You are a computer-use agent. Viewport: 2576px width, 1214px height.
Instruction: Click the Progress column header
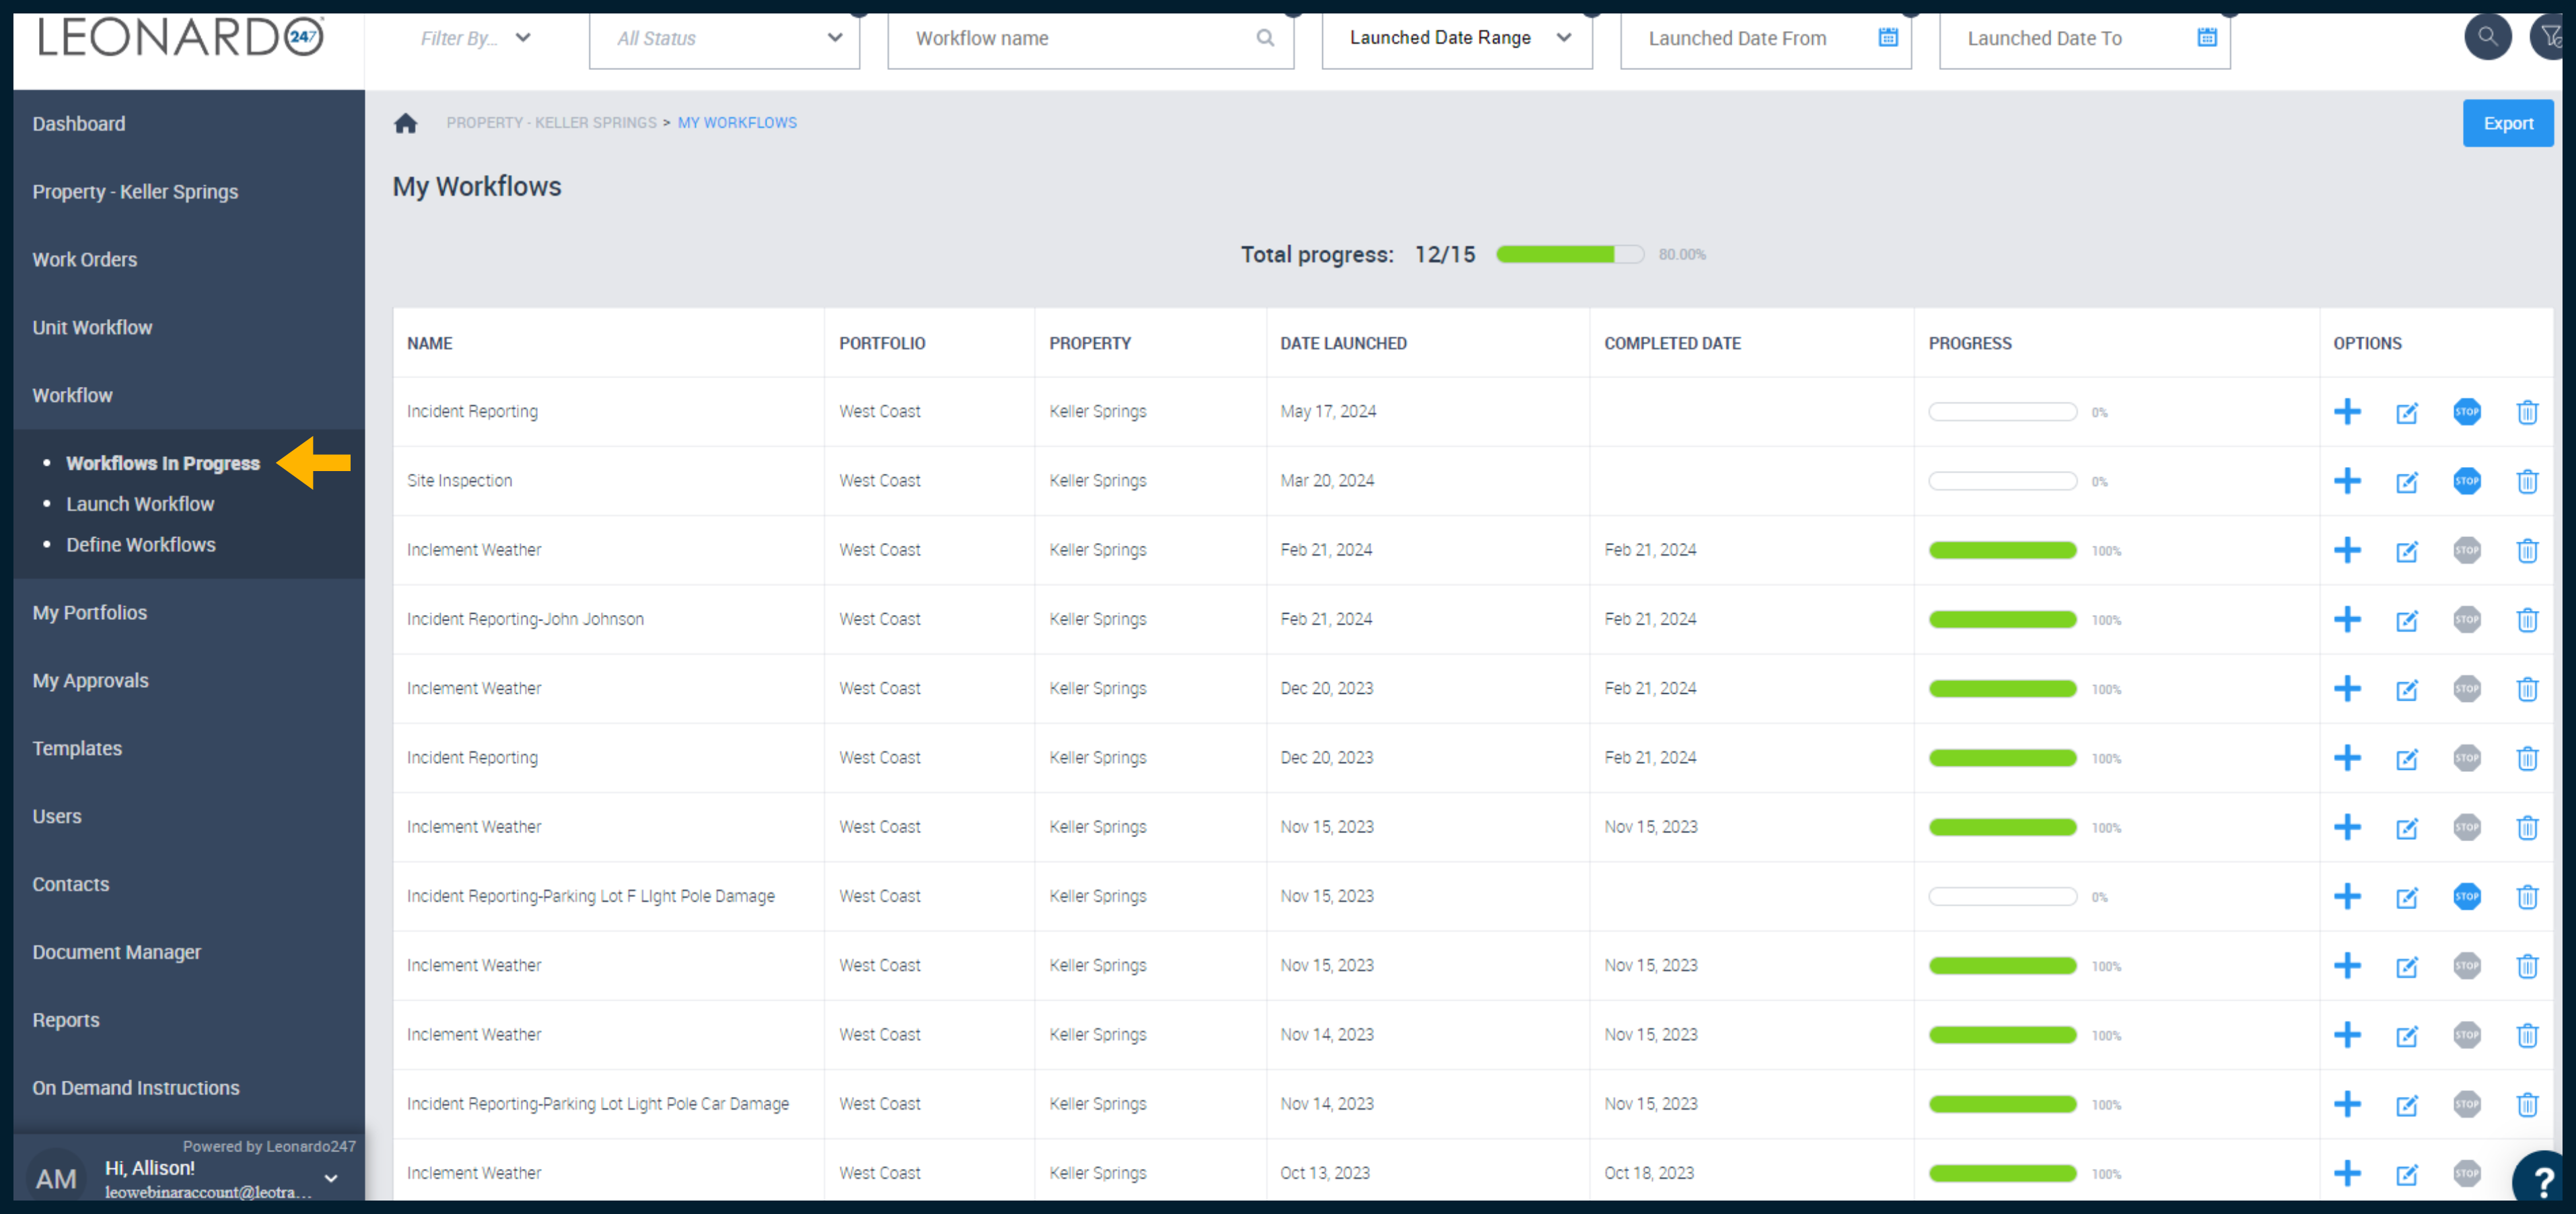coord(1969,344)
